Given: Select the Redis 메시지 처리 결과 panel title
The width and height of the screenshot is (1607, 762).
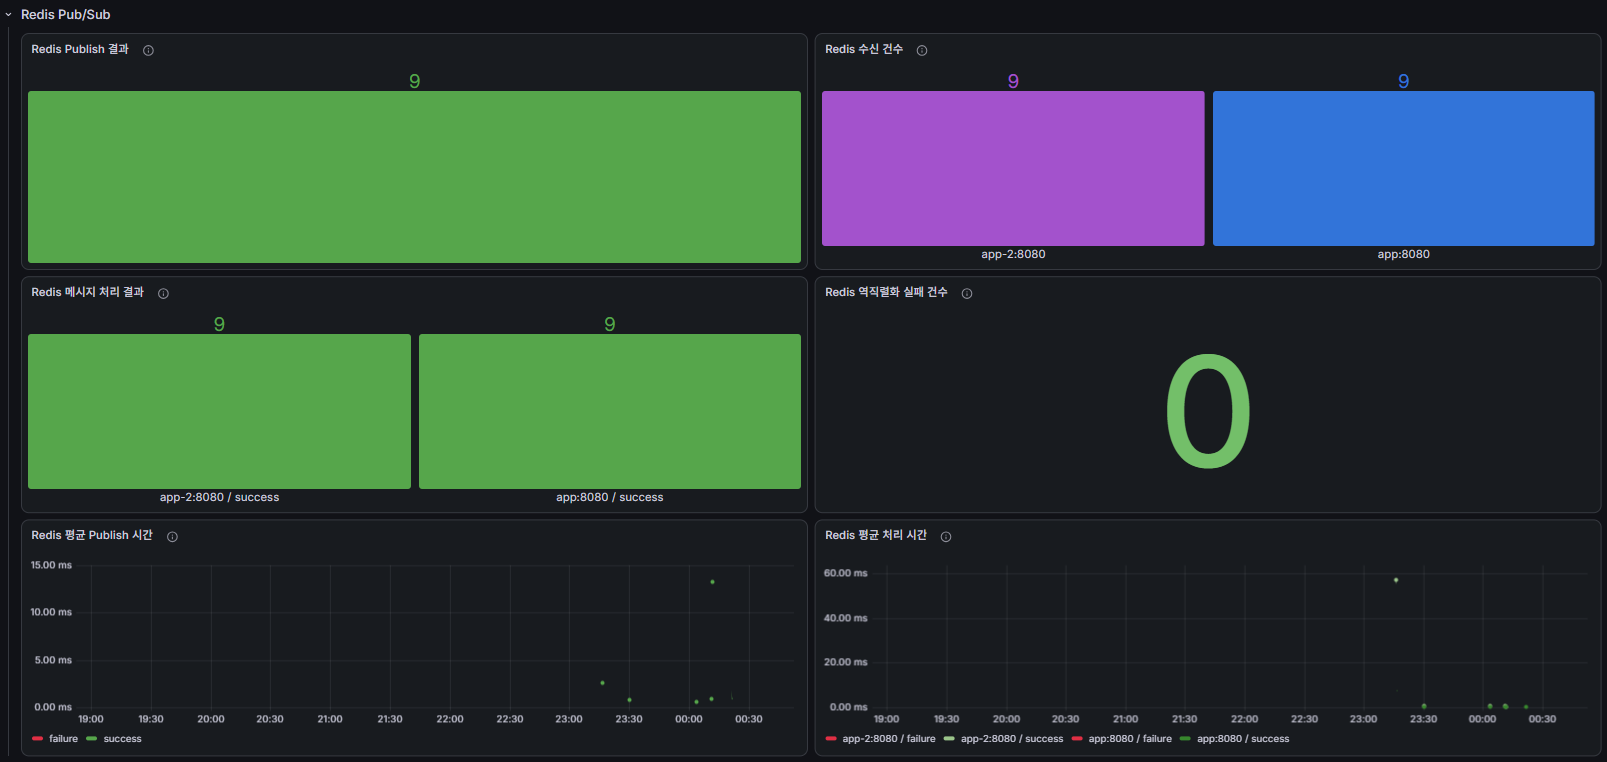Looking at the screenshot, I should [x=88, y=292].
